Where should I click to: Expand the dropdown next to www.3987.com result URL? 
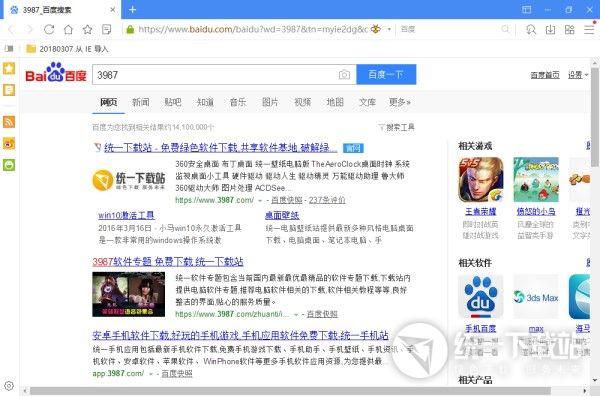coord(260,200)
